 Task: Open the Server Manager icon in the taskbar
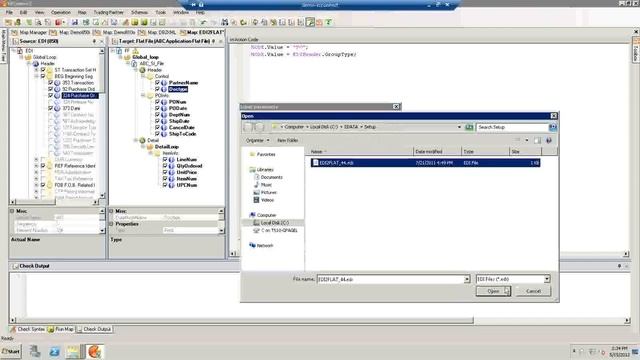(x=35, y=351)
